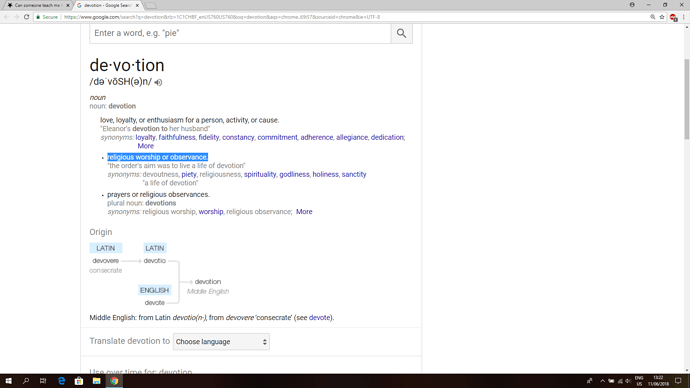This screenshot has width=690, height=388.
Task: Open the Windows Start menu
Action: pyautogui.click(x=8, y=381)
